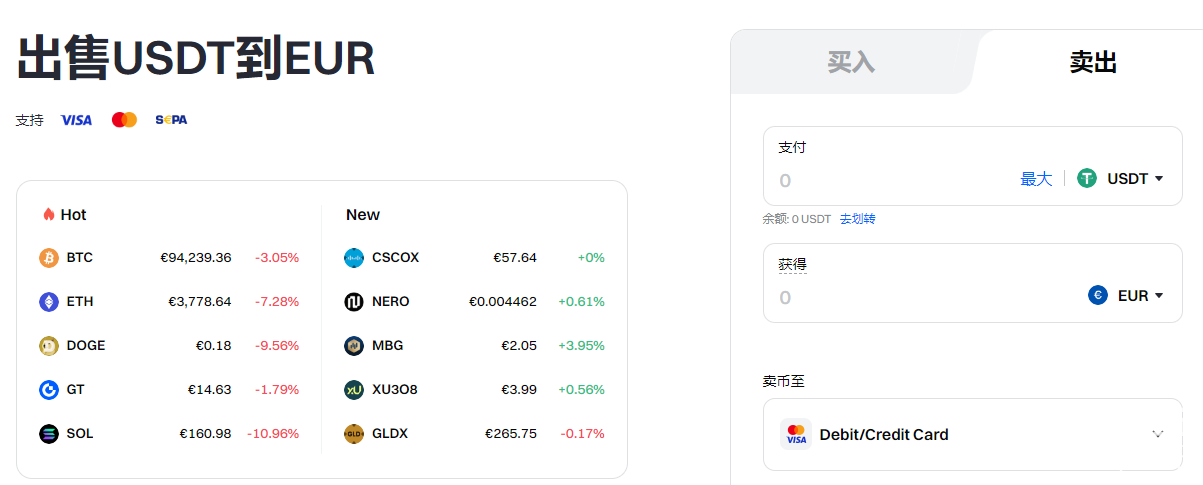
Task: Select the 卖出 tab
Action: click(x=1092, y=62)
